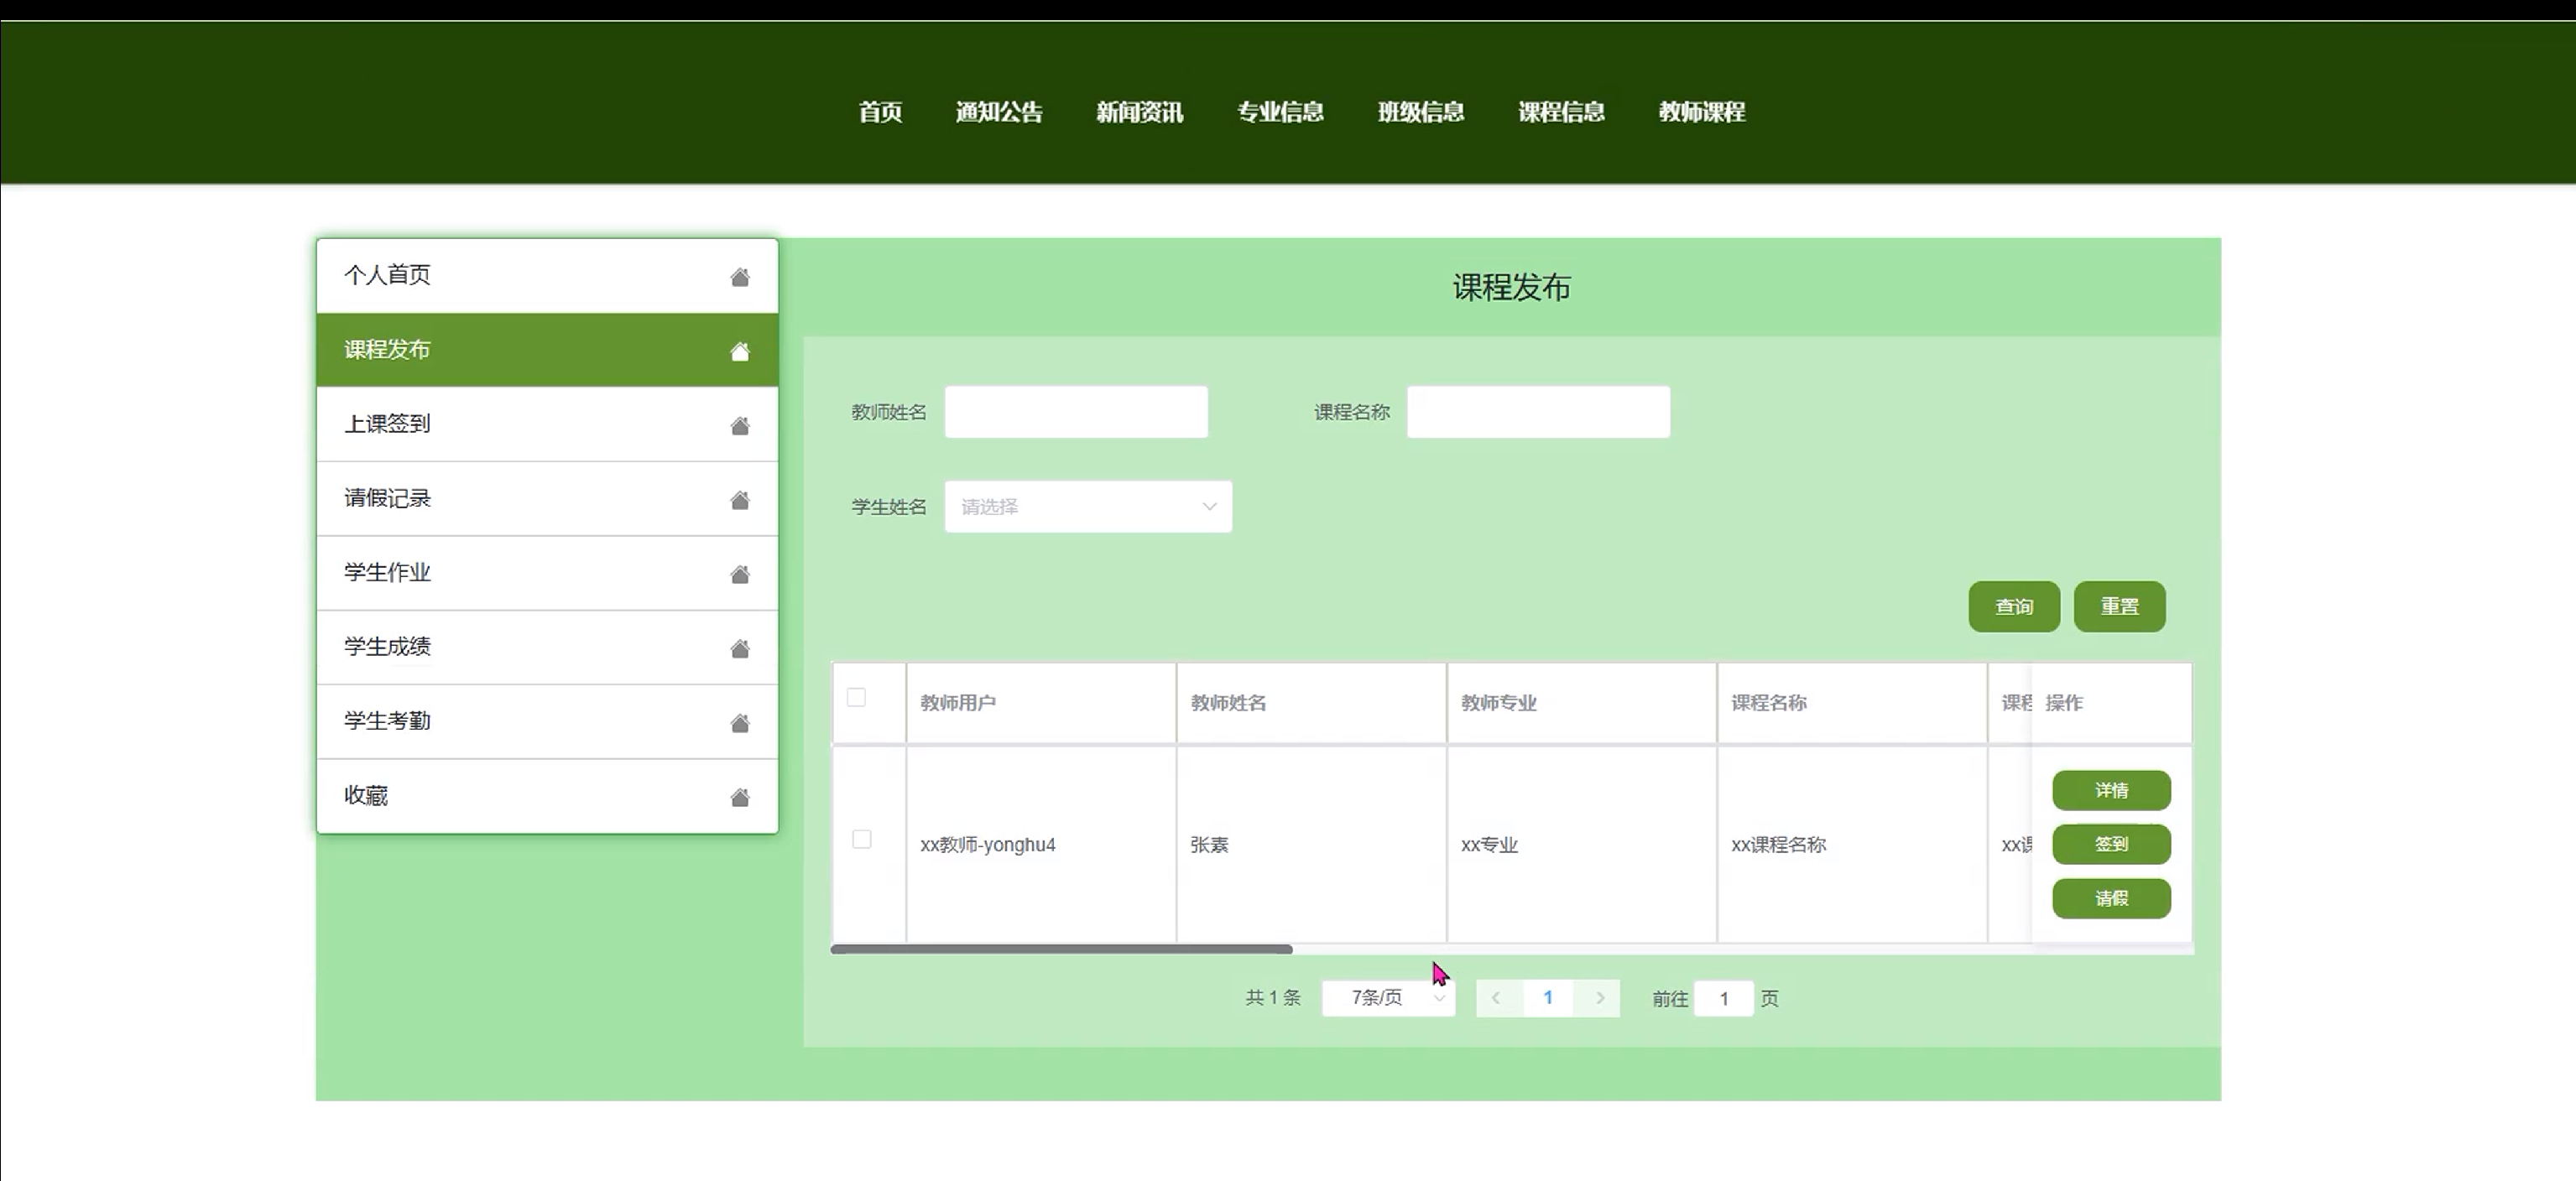
Task: Click previous page arrow in pagination
Action: [1497, 998]
